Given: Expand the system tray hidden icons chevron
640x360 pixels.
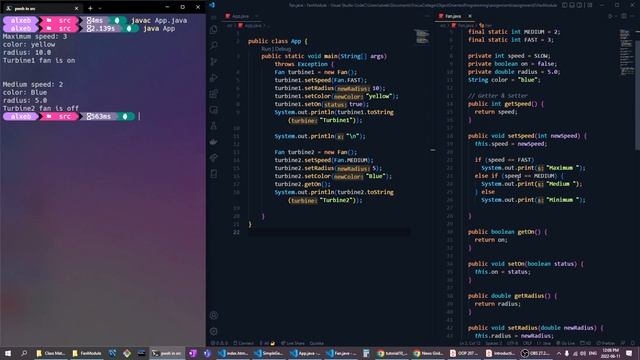Looking at the screenshot, I should pyautogui.click(x=559, y=353).
